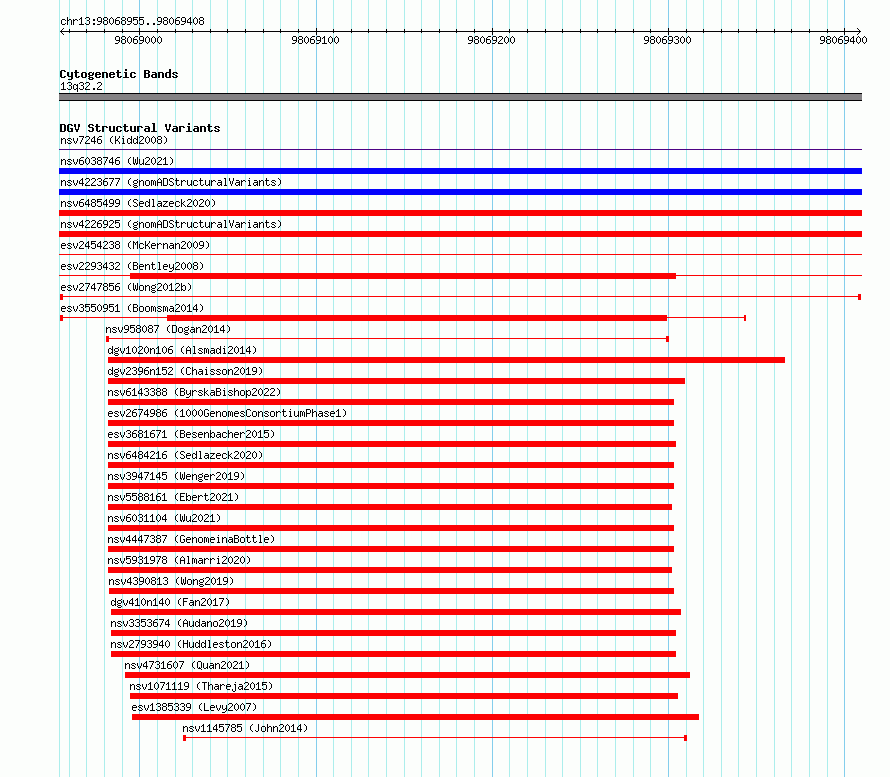Select the nsv4226925 (gnomADStructuralVariants) label
This screenshot has width=890, height=777.
pyautogui.click(x=171, y=224)
